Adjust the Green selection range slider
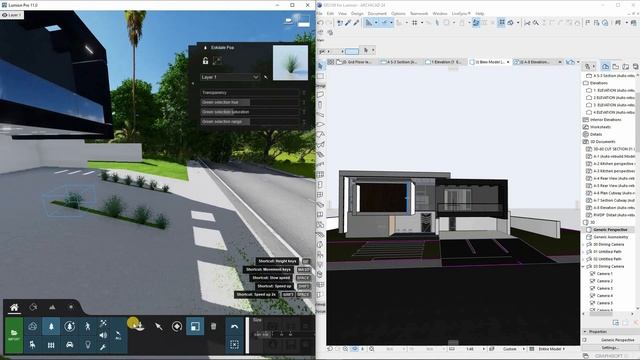The width and height of the screenshot is (640, 360). click(x=249, y=122)
